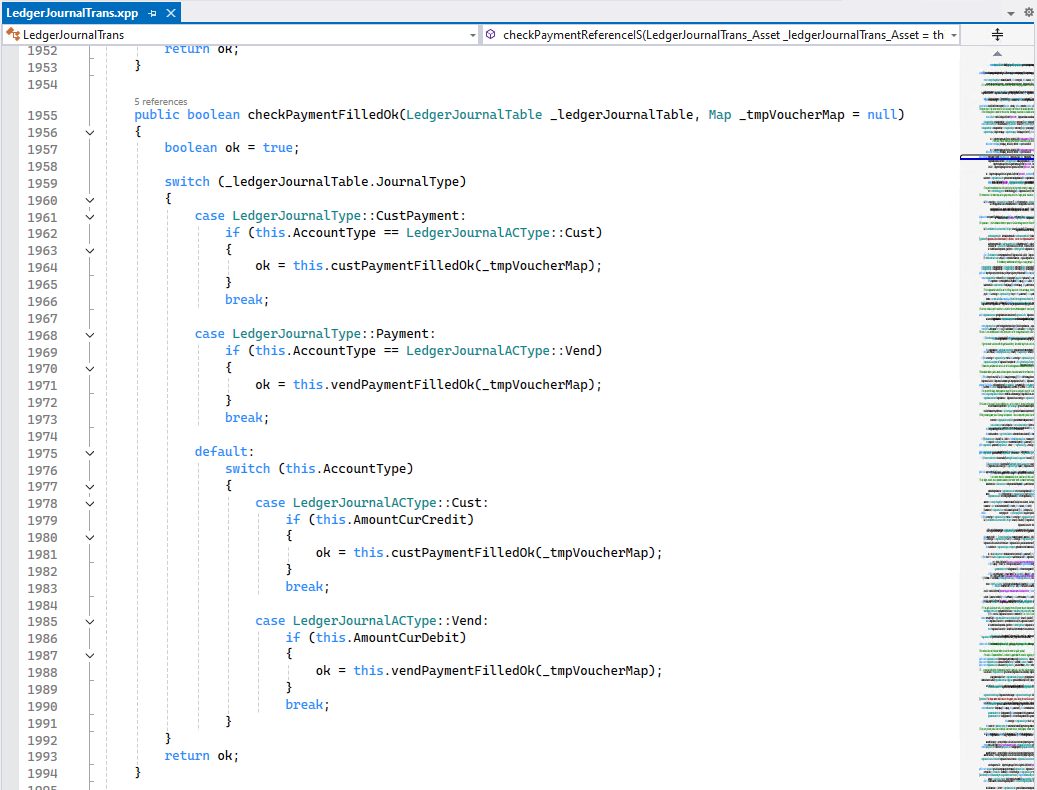
Task: Click the minimap scrollbar viewport marker
Action: click(997, 157)
